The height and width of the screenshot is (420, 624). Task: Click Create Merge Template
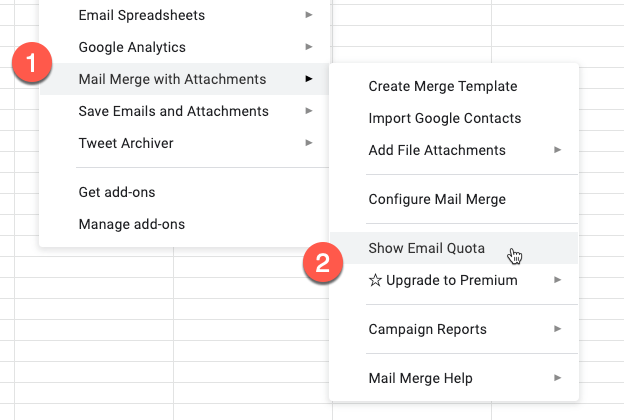[454, 86]
